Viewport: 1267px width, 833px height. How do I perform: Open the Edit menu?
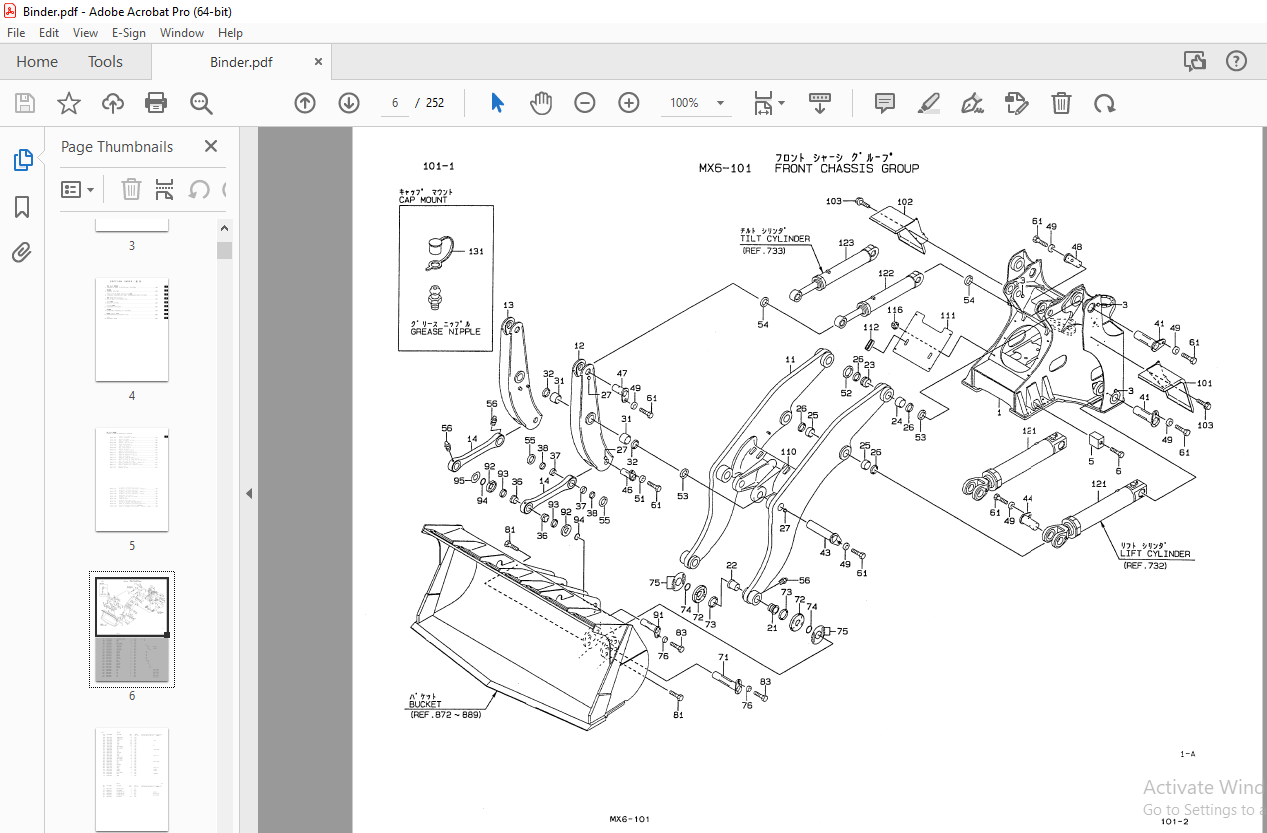click(49, 33)
